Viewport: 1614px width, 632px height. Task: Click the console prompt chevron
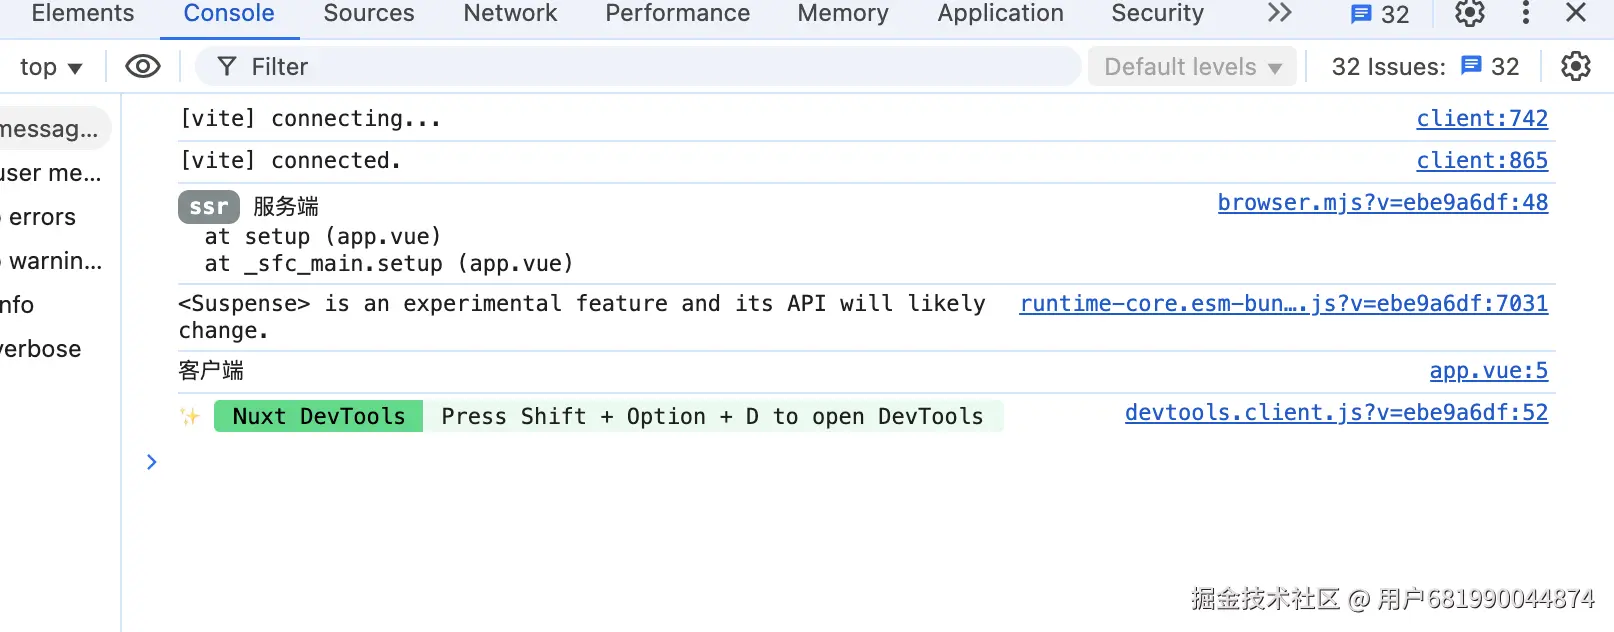152,462
